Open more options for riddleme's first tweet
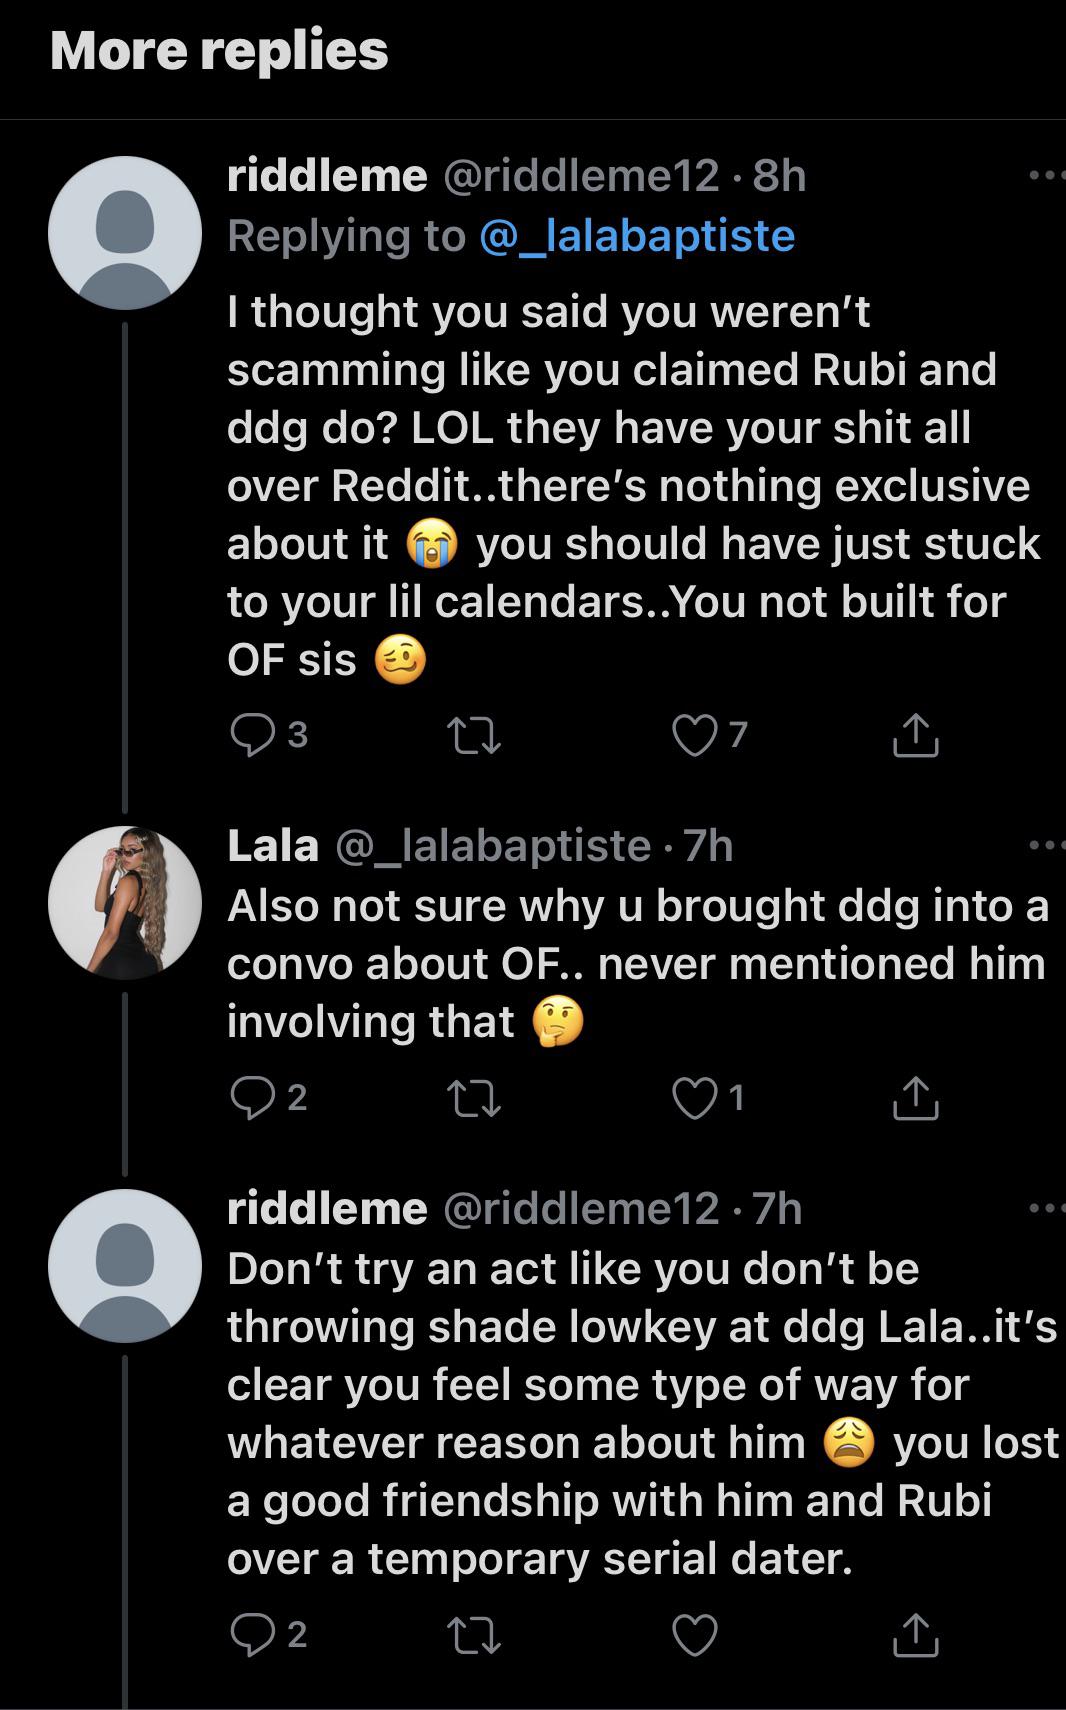This screenshot has height=1710, width=1066. [1045, 176]
